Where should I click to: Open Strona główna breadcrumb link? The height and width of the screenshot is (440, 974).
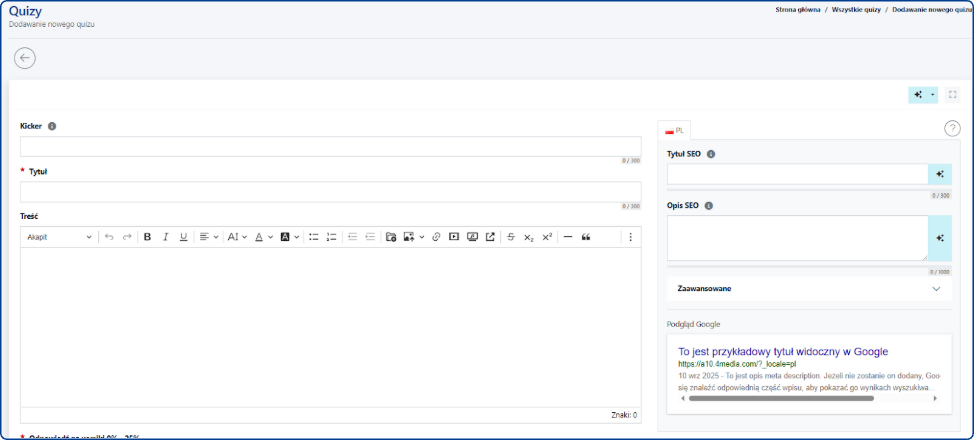[798, 9]
